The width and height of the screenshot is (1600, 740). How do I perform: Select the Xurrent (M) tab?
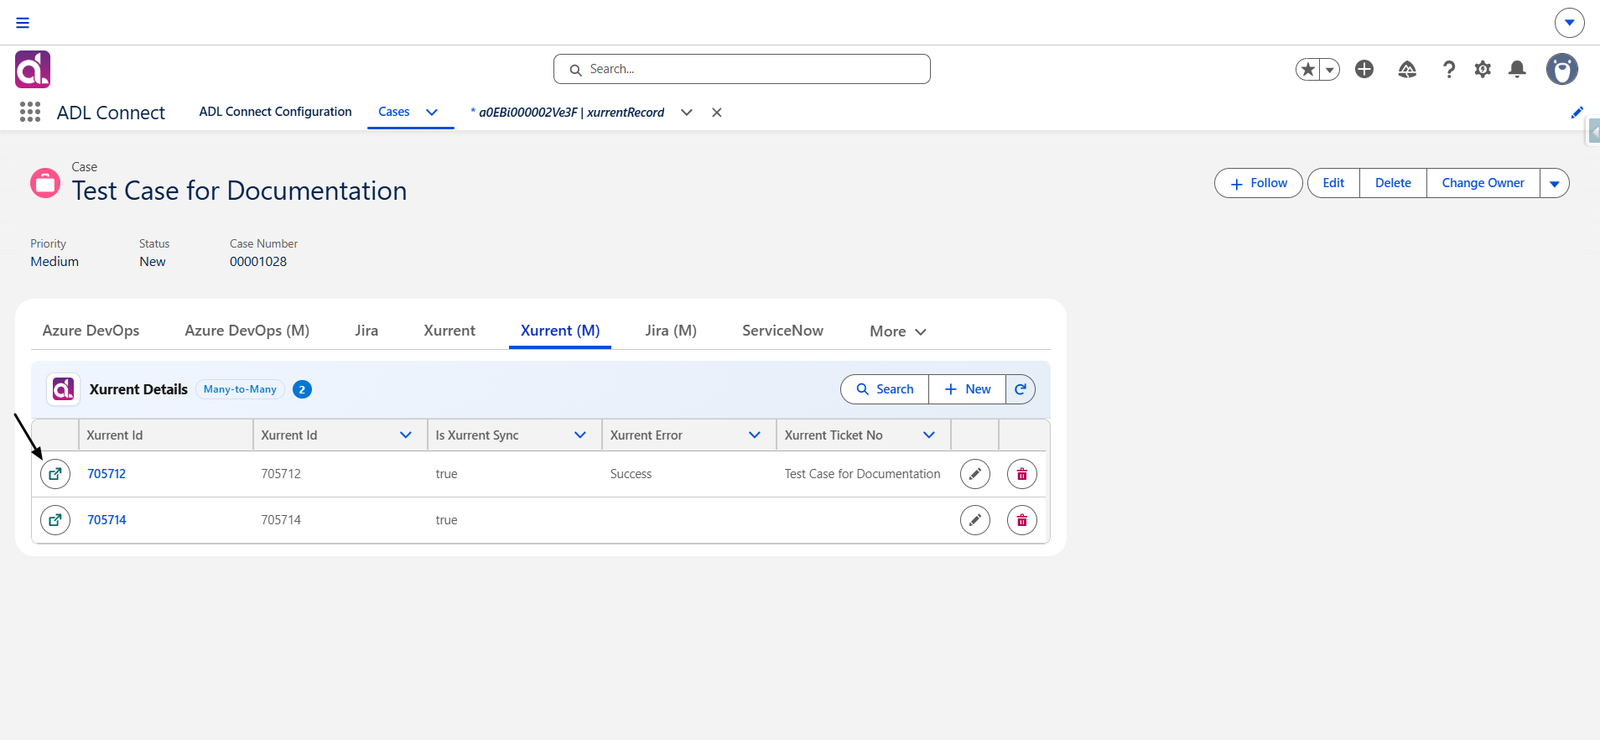pos(560,331)
